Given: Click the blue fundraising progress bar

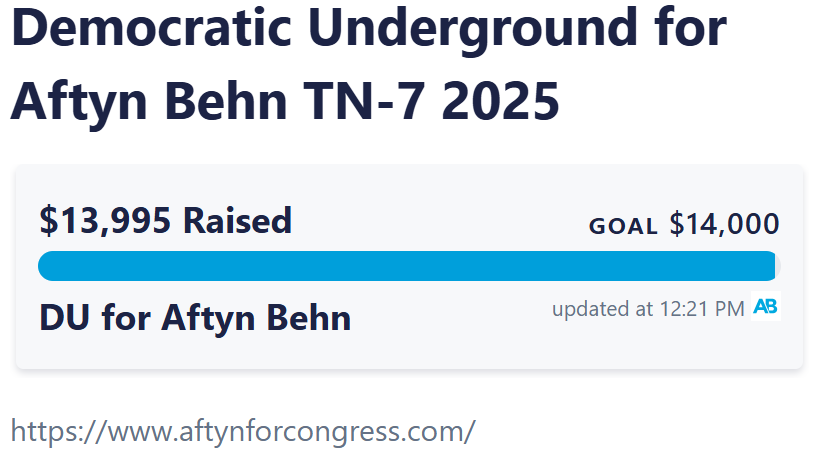Looking at the screenshot, I should click(400, 266).
